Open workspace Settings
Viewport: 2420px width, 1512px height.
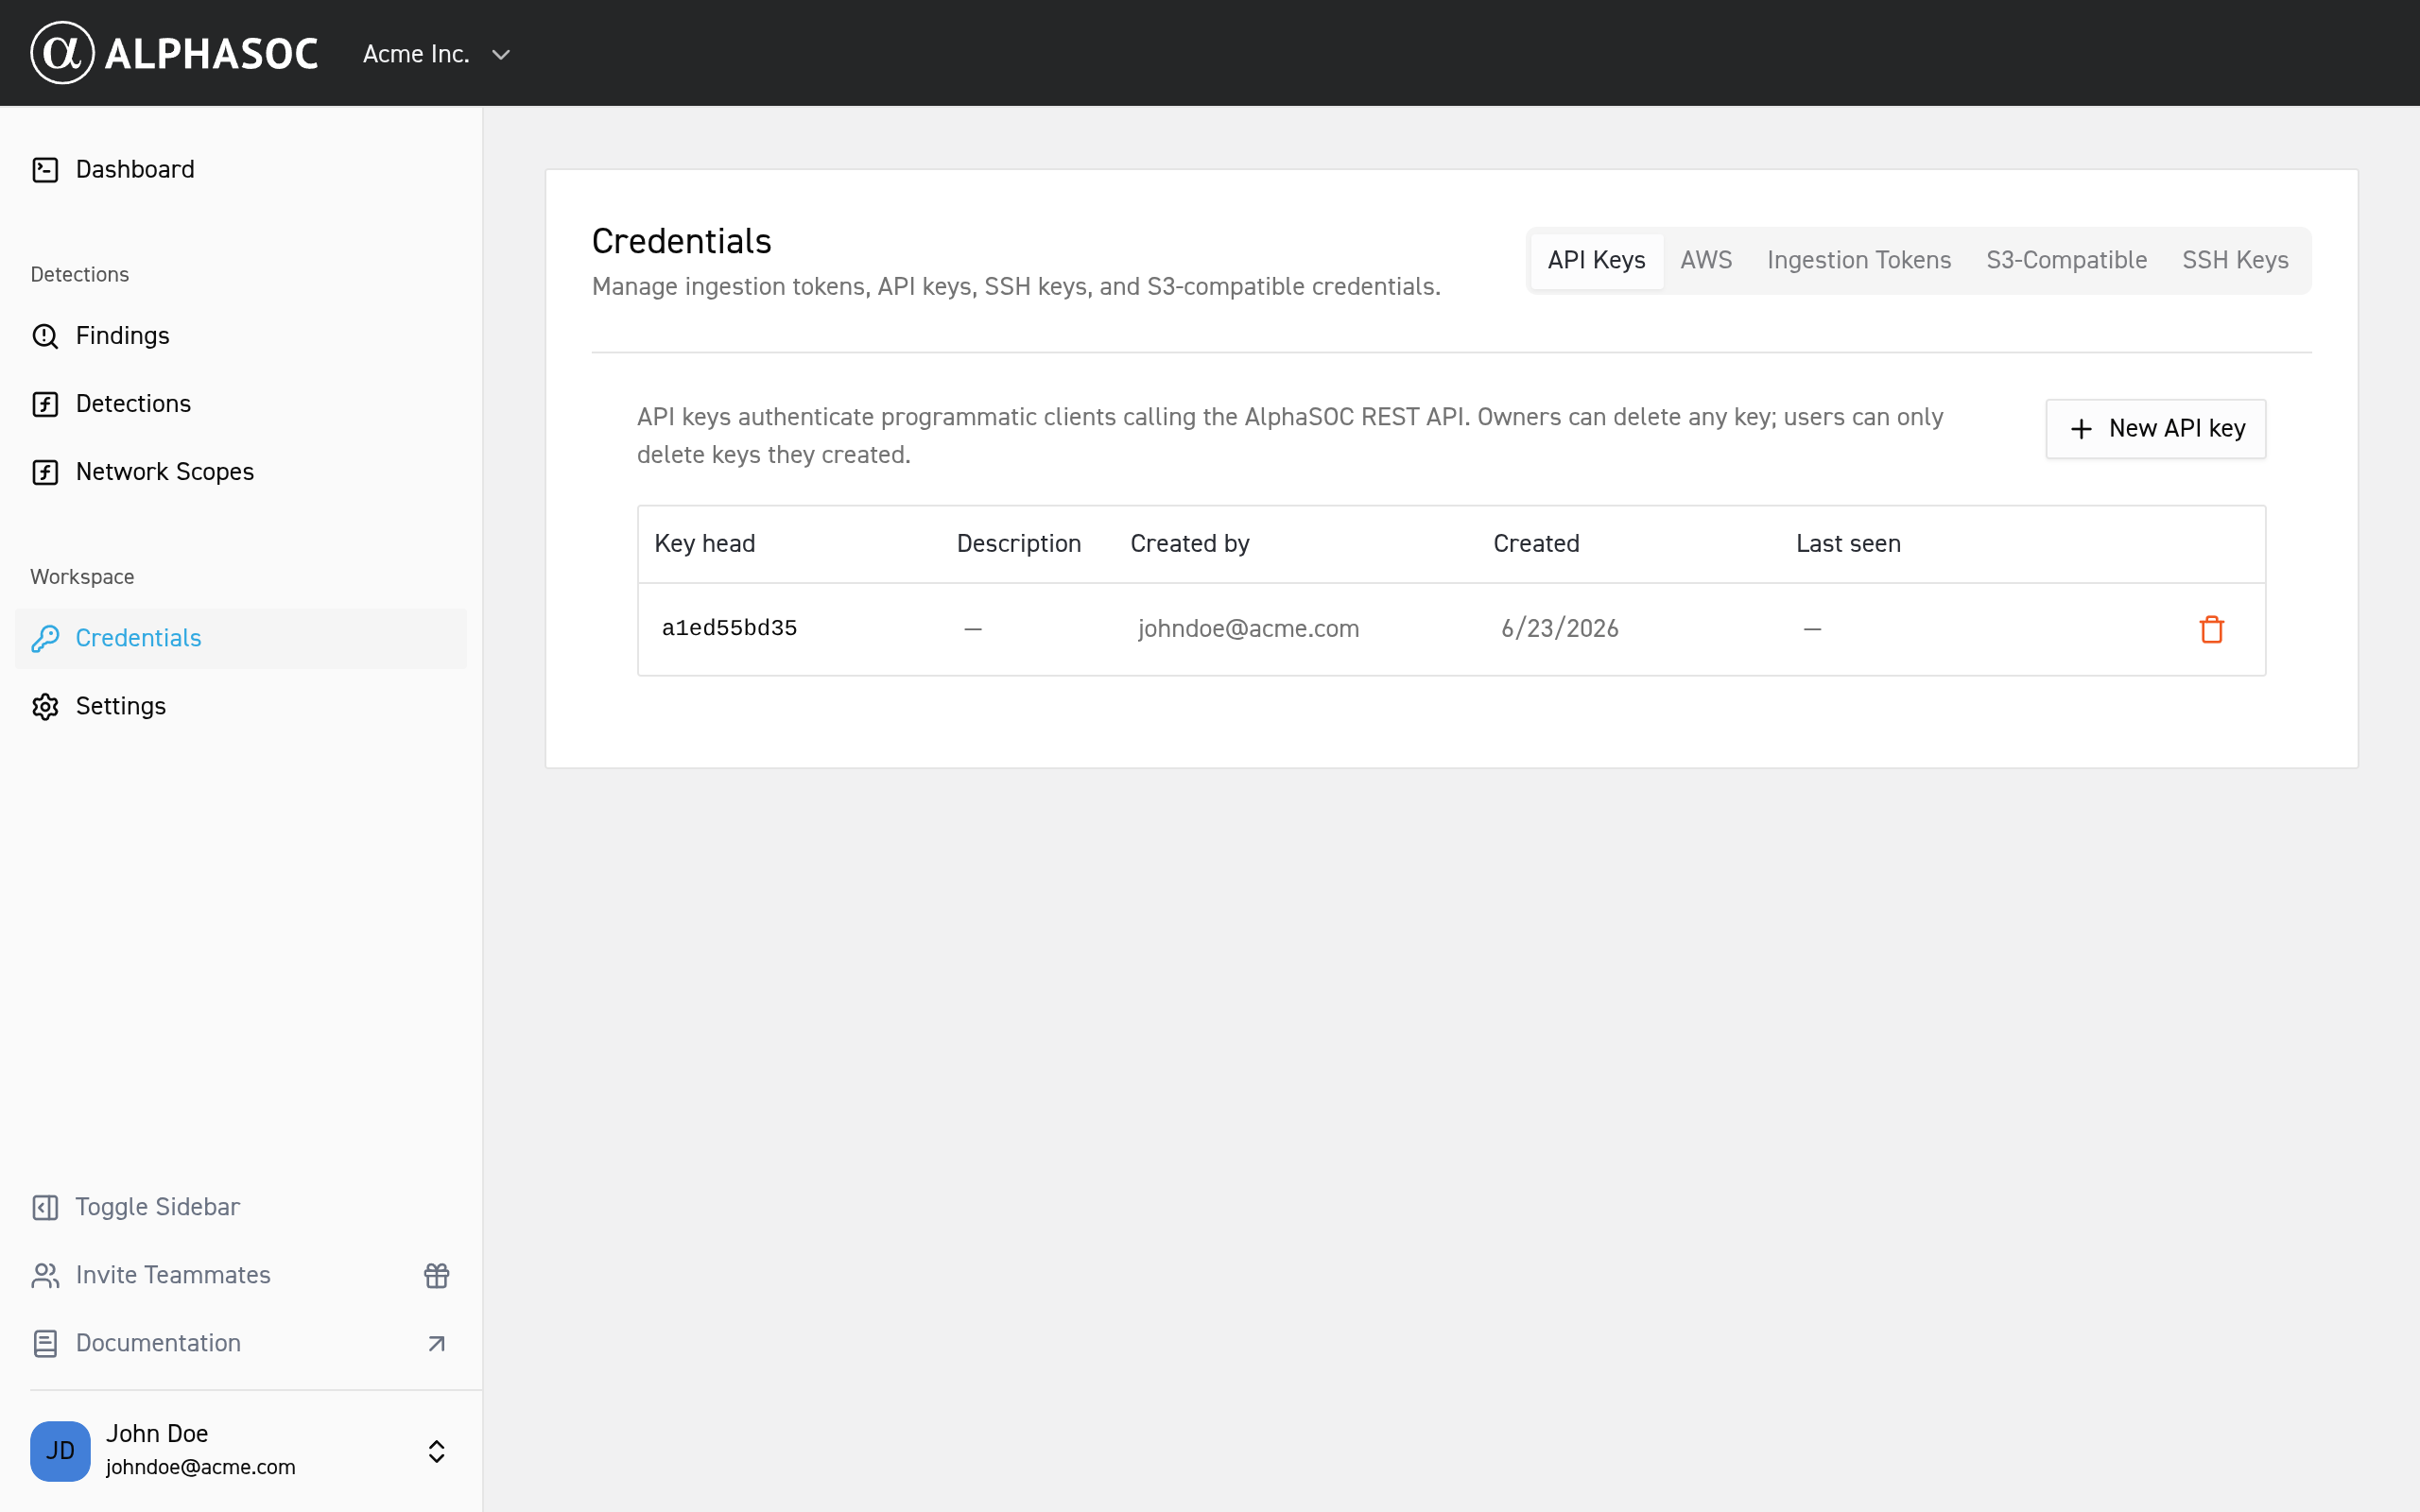tap(121, 706)
